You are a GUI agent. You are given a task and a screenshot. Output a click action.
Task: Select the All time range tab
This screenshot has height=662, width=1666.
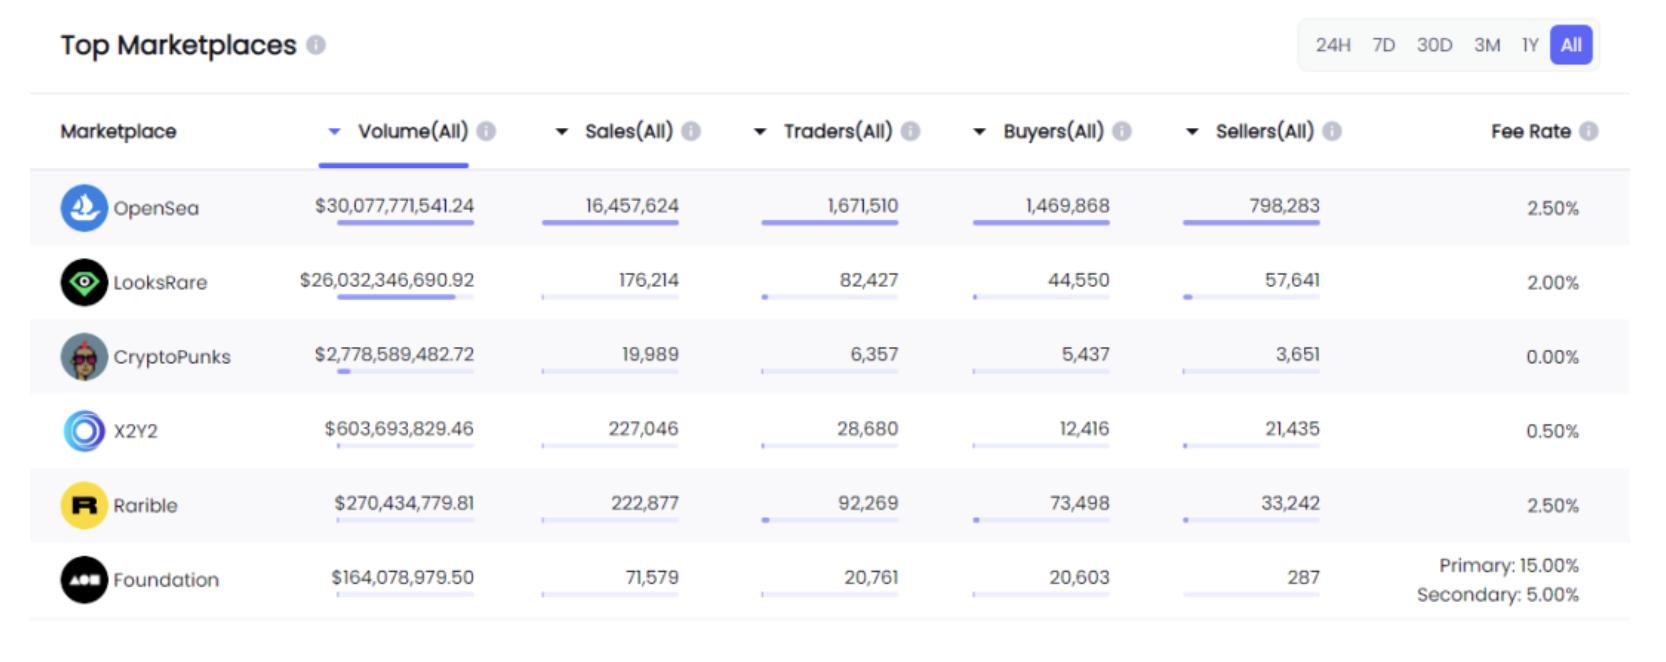point(1570,45)
